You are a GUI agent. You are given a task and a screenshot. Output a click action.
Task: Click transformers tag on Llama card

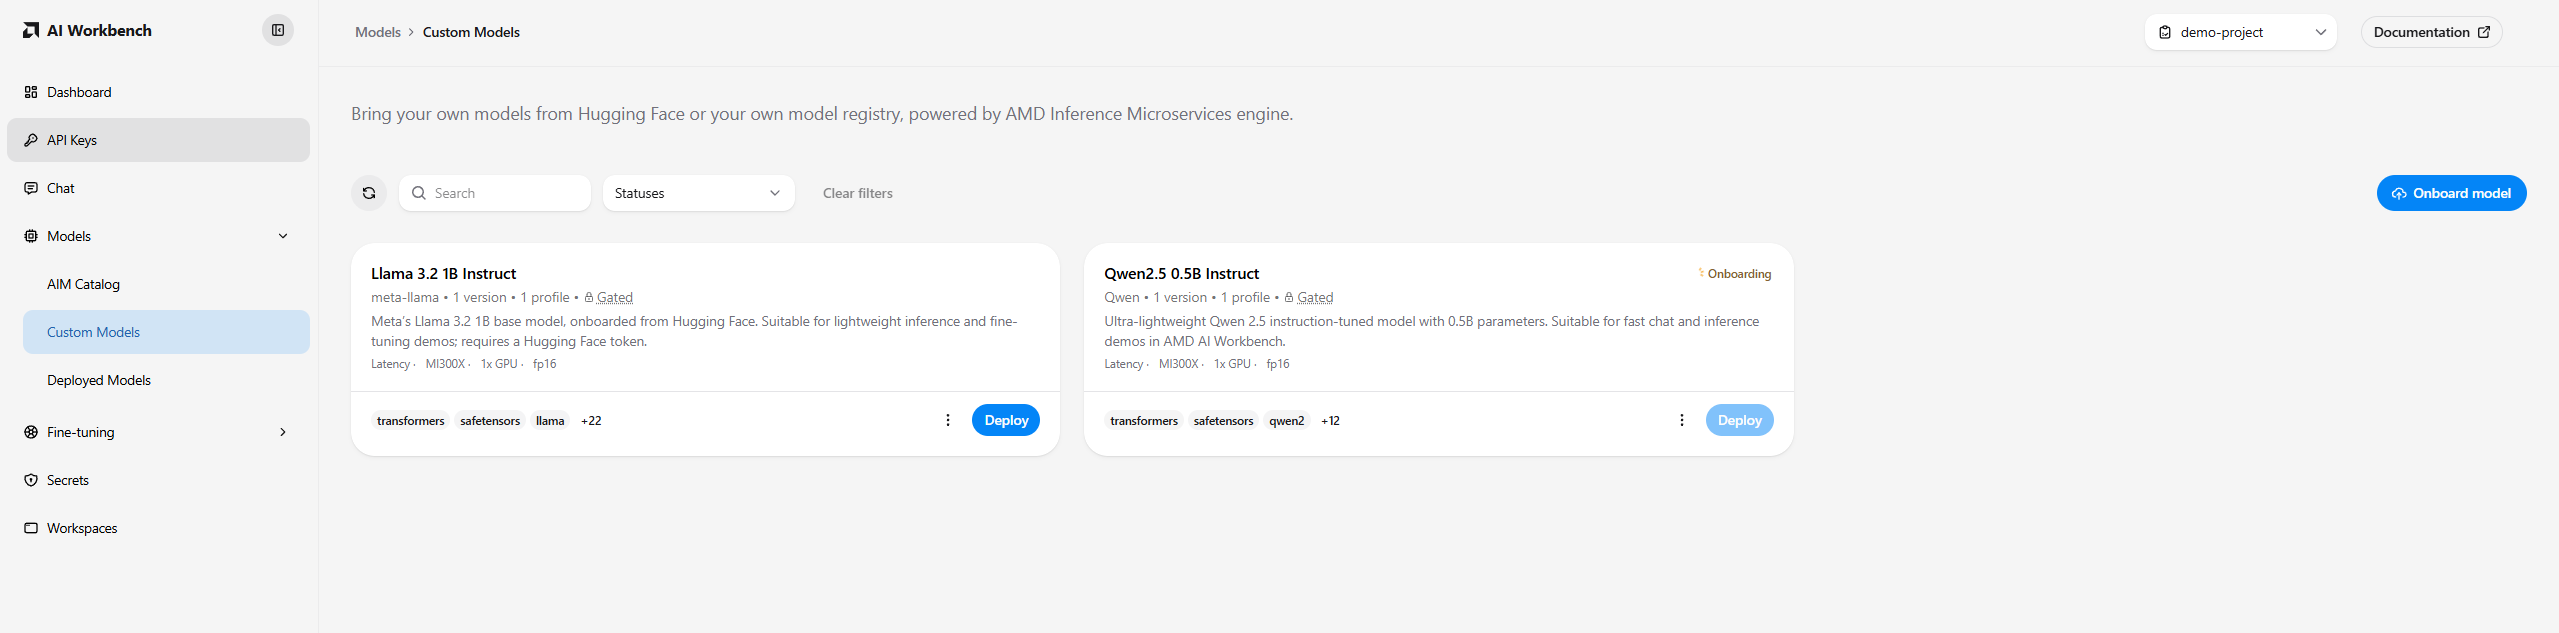411,421
